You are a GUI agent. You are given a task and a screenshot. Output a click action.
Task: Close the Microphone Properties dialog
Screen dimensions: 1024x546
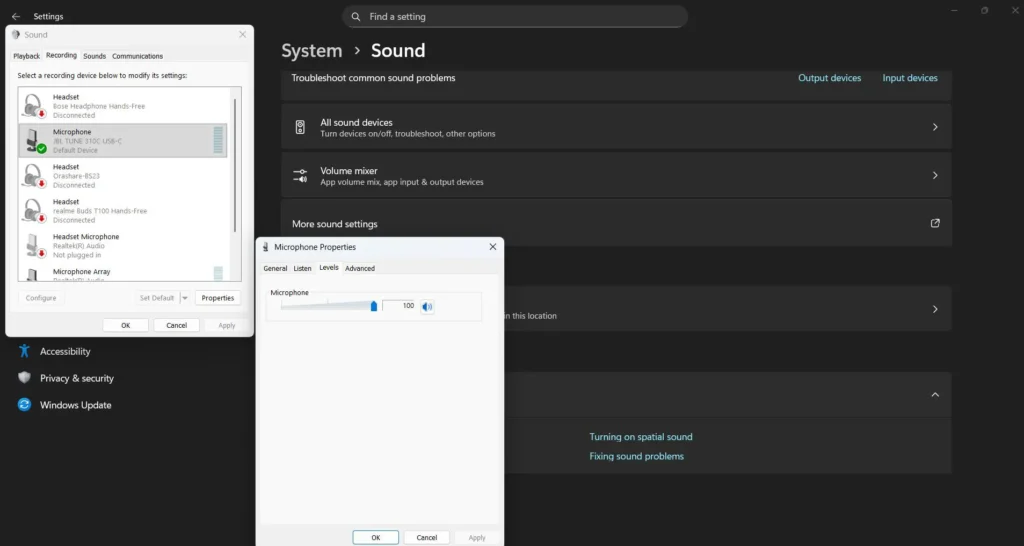(493, 247)
